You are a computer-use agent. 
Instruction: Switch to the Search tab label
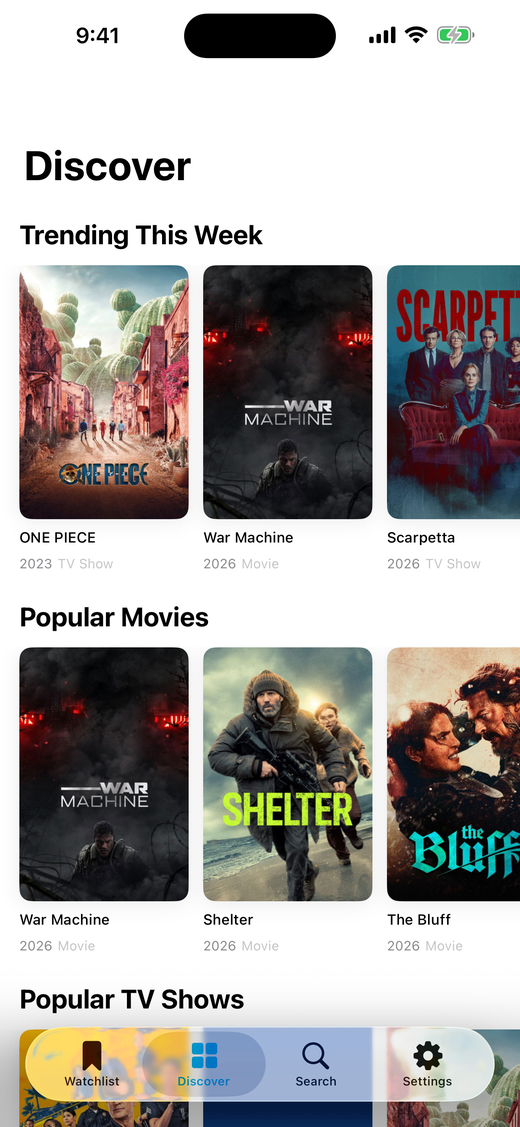(316, 1081)
